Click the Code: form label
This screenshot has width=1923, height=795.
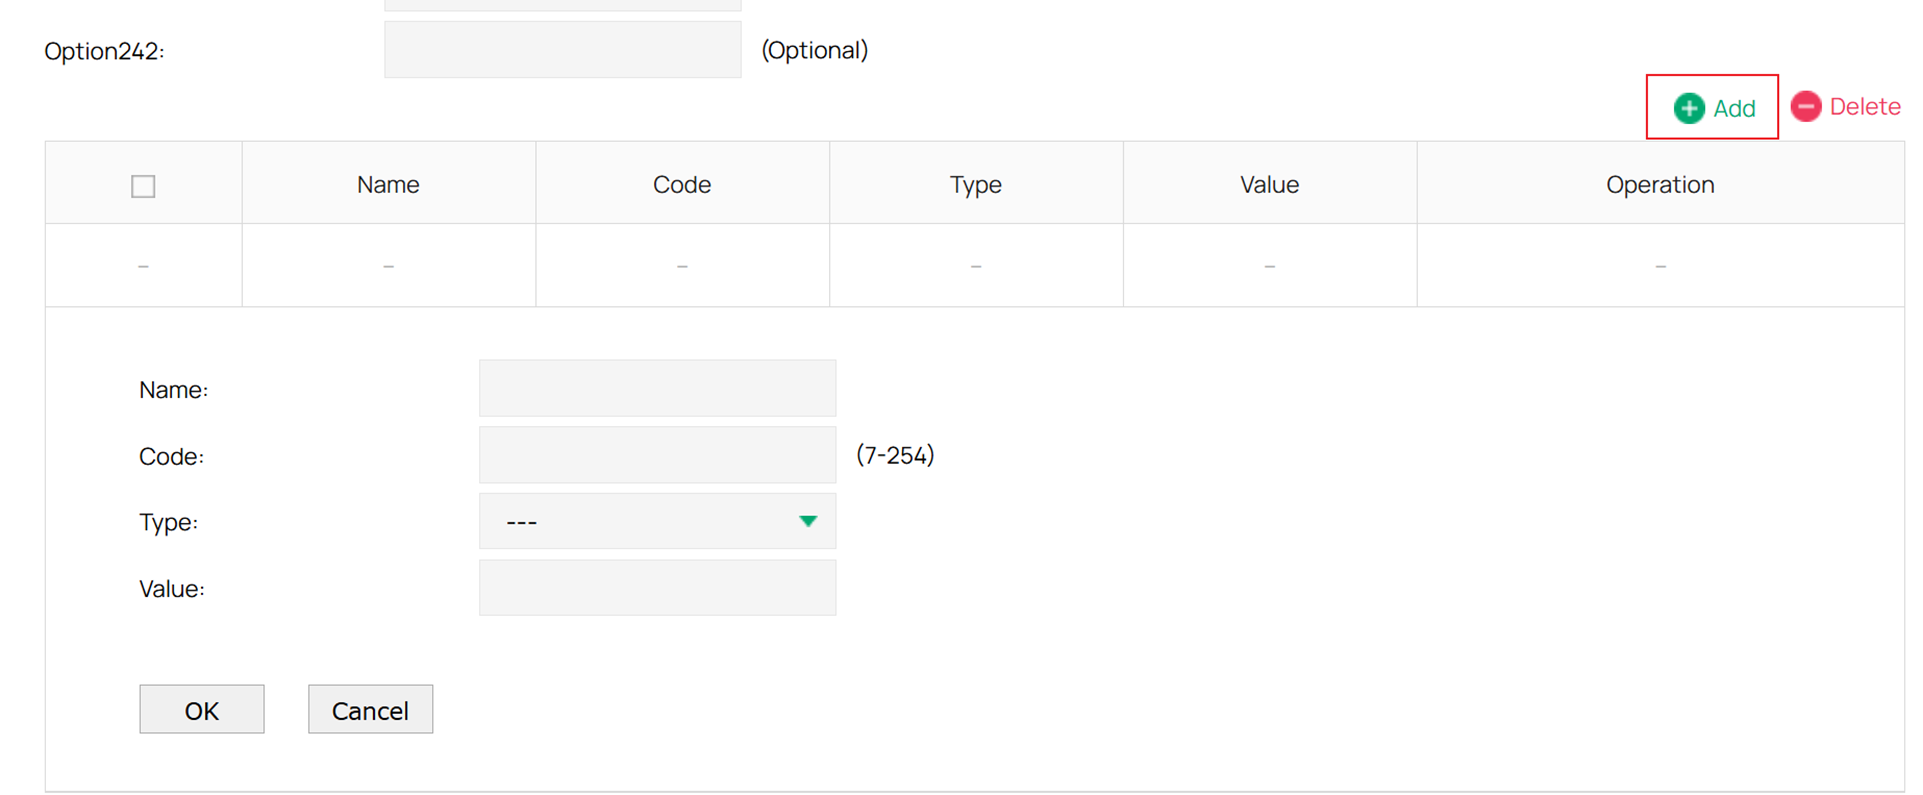click(171, 456)
